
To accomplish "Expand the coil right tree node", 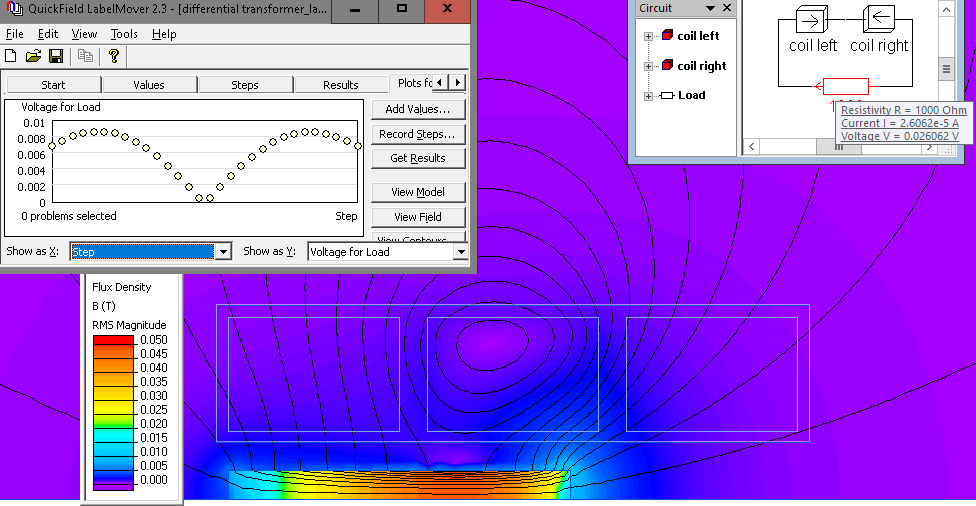I will point(648,66).
